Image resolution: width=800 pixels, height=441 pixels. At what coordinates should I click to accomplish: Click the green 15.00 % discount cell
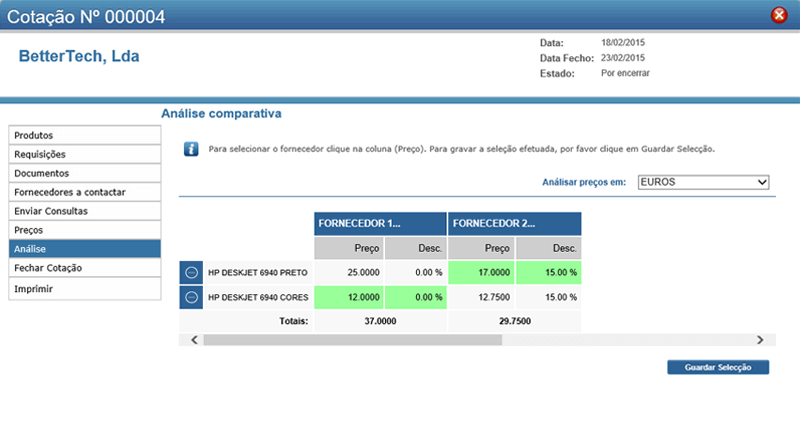tap(549, 273)
